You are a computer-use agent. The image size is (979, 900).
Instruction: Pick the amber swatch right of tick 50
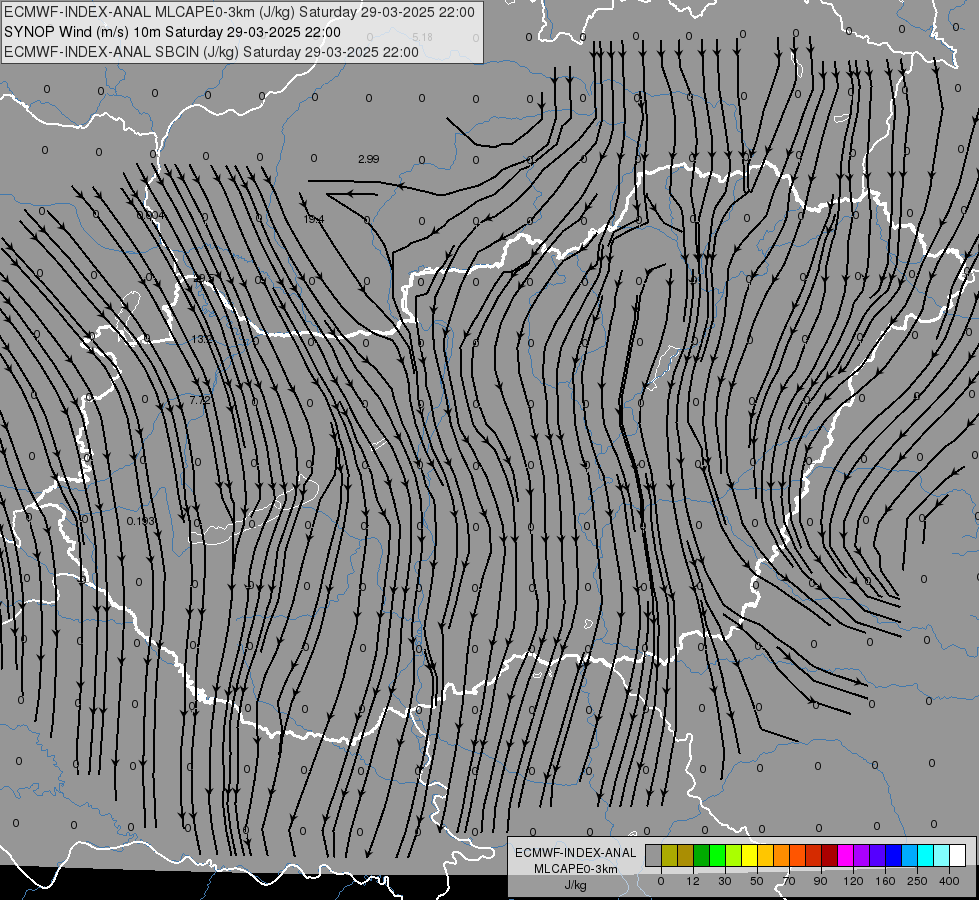(765, 855)
